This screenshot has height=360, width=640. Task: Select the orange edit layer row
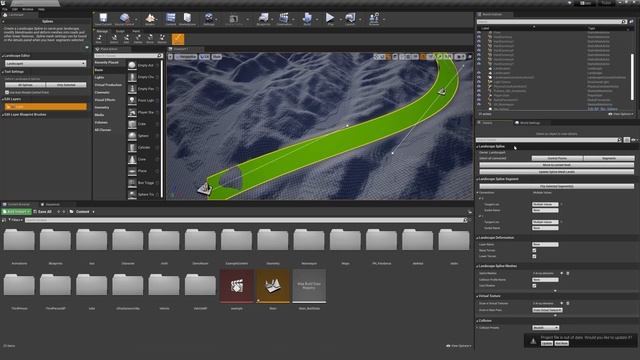pos(46,107)
